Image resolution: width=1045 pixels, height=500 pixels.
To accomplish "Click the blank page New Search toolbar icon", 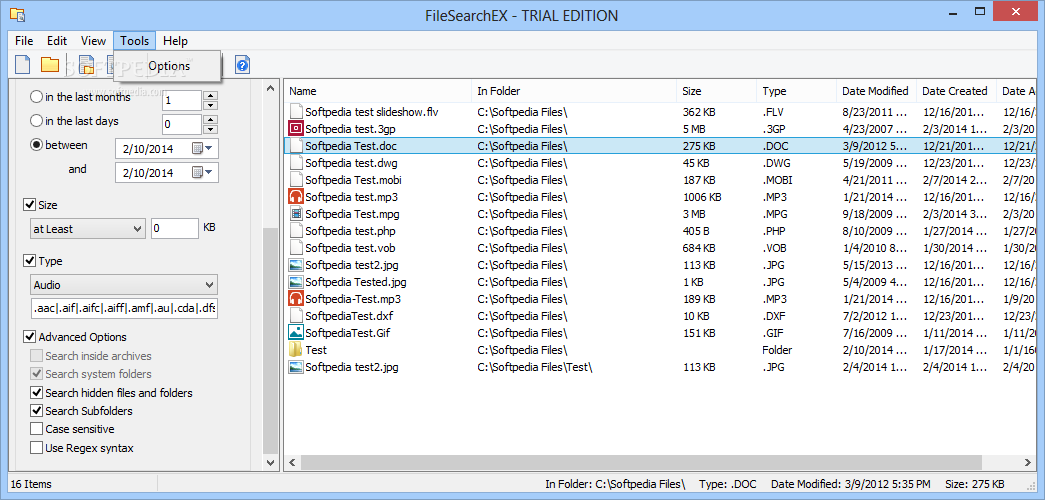I will (23, 65).
